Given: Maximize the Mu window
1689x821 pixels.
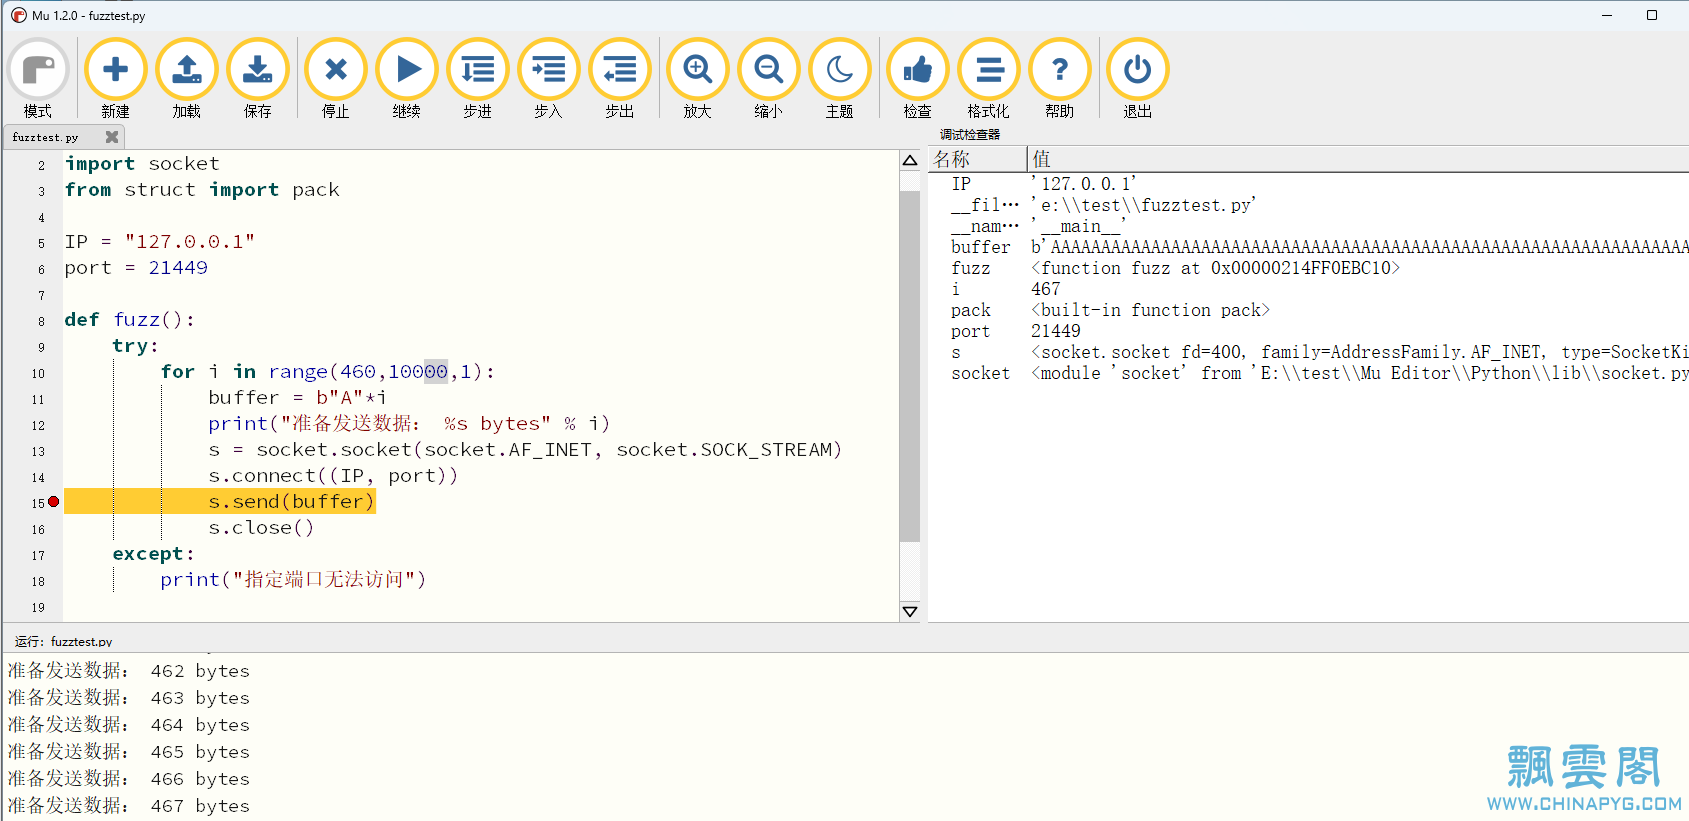Looking at the screenshot, I should coord(1652,15).
